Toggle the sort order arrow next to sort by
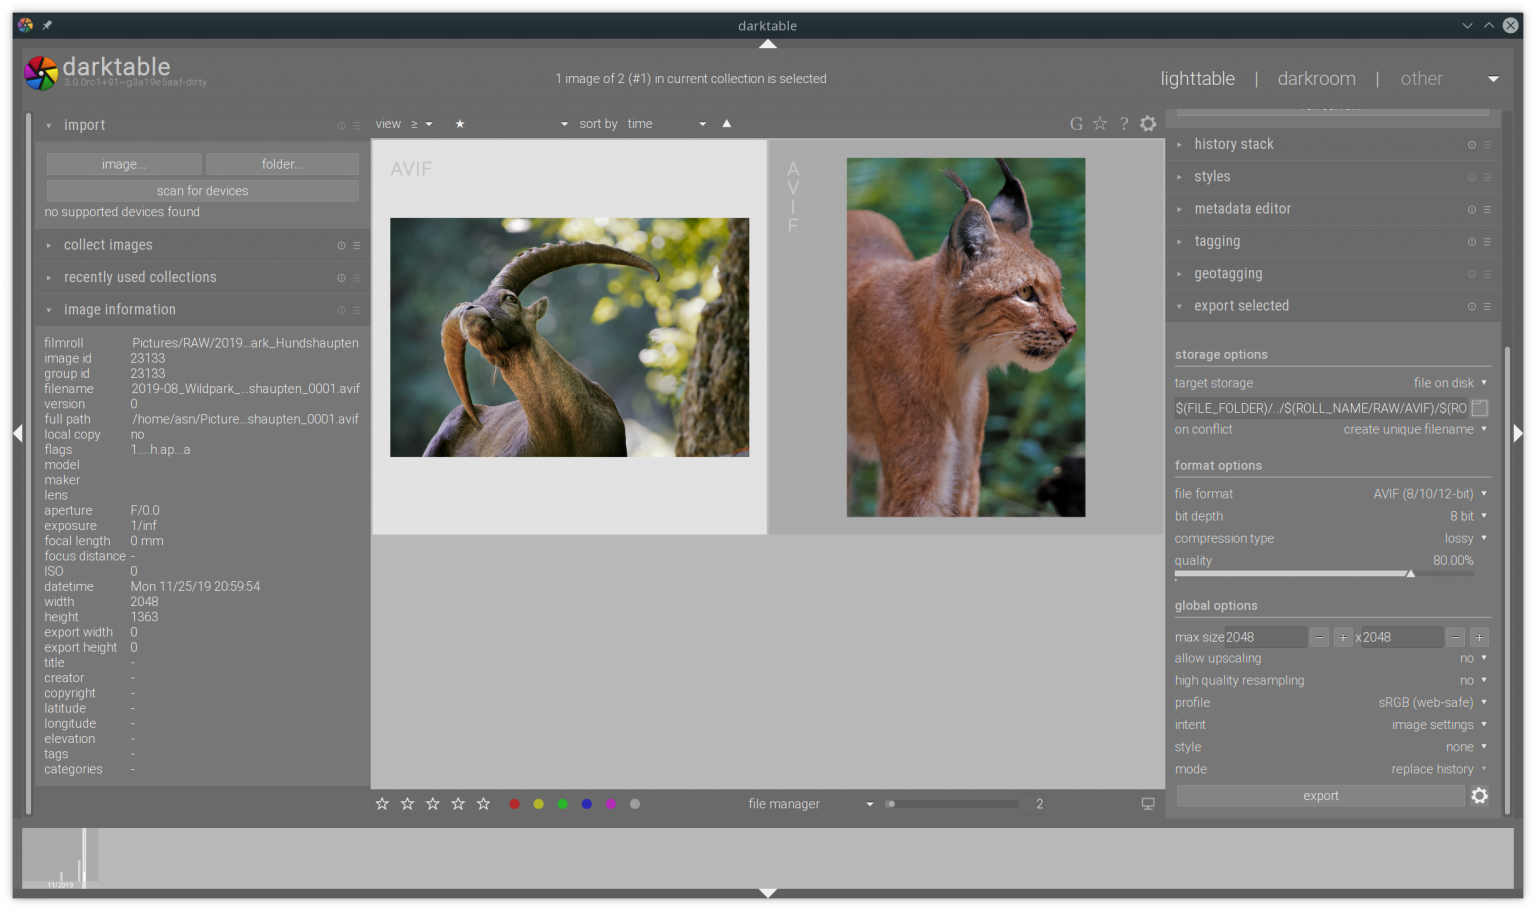 coord(726,123)
